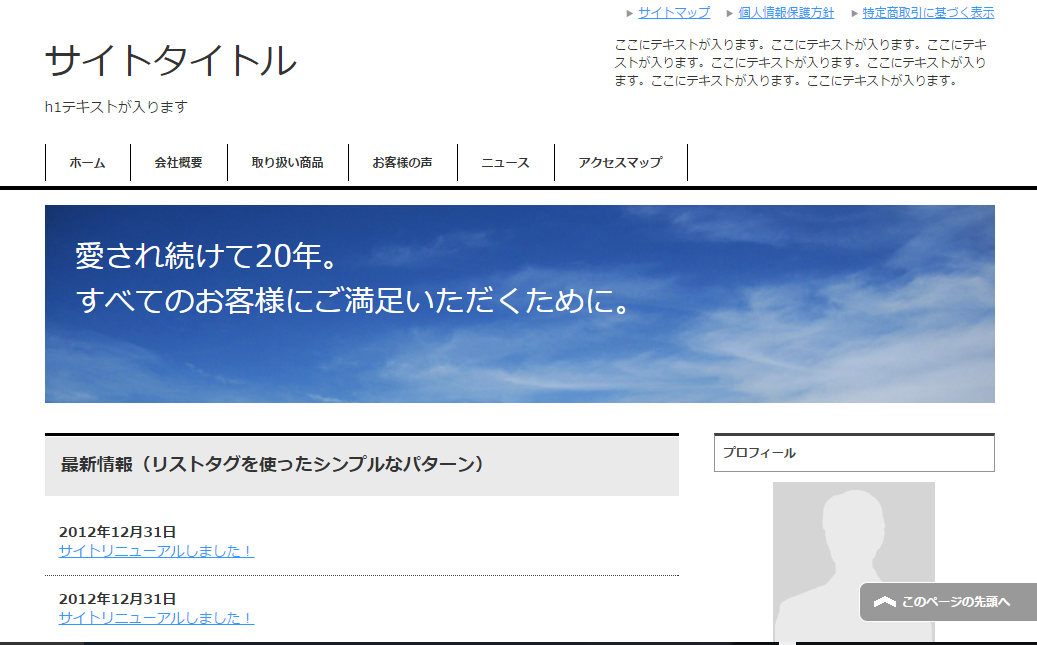This screenshot has width=1037, height=645.
Task: Open the second サイトリニューアルしました！ news link
Action: pos(156,618)
